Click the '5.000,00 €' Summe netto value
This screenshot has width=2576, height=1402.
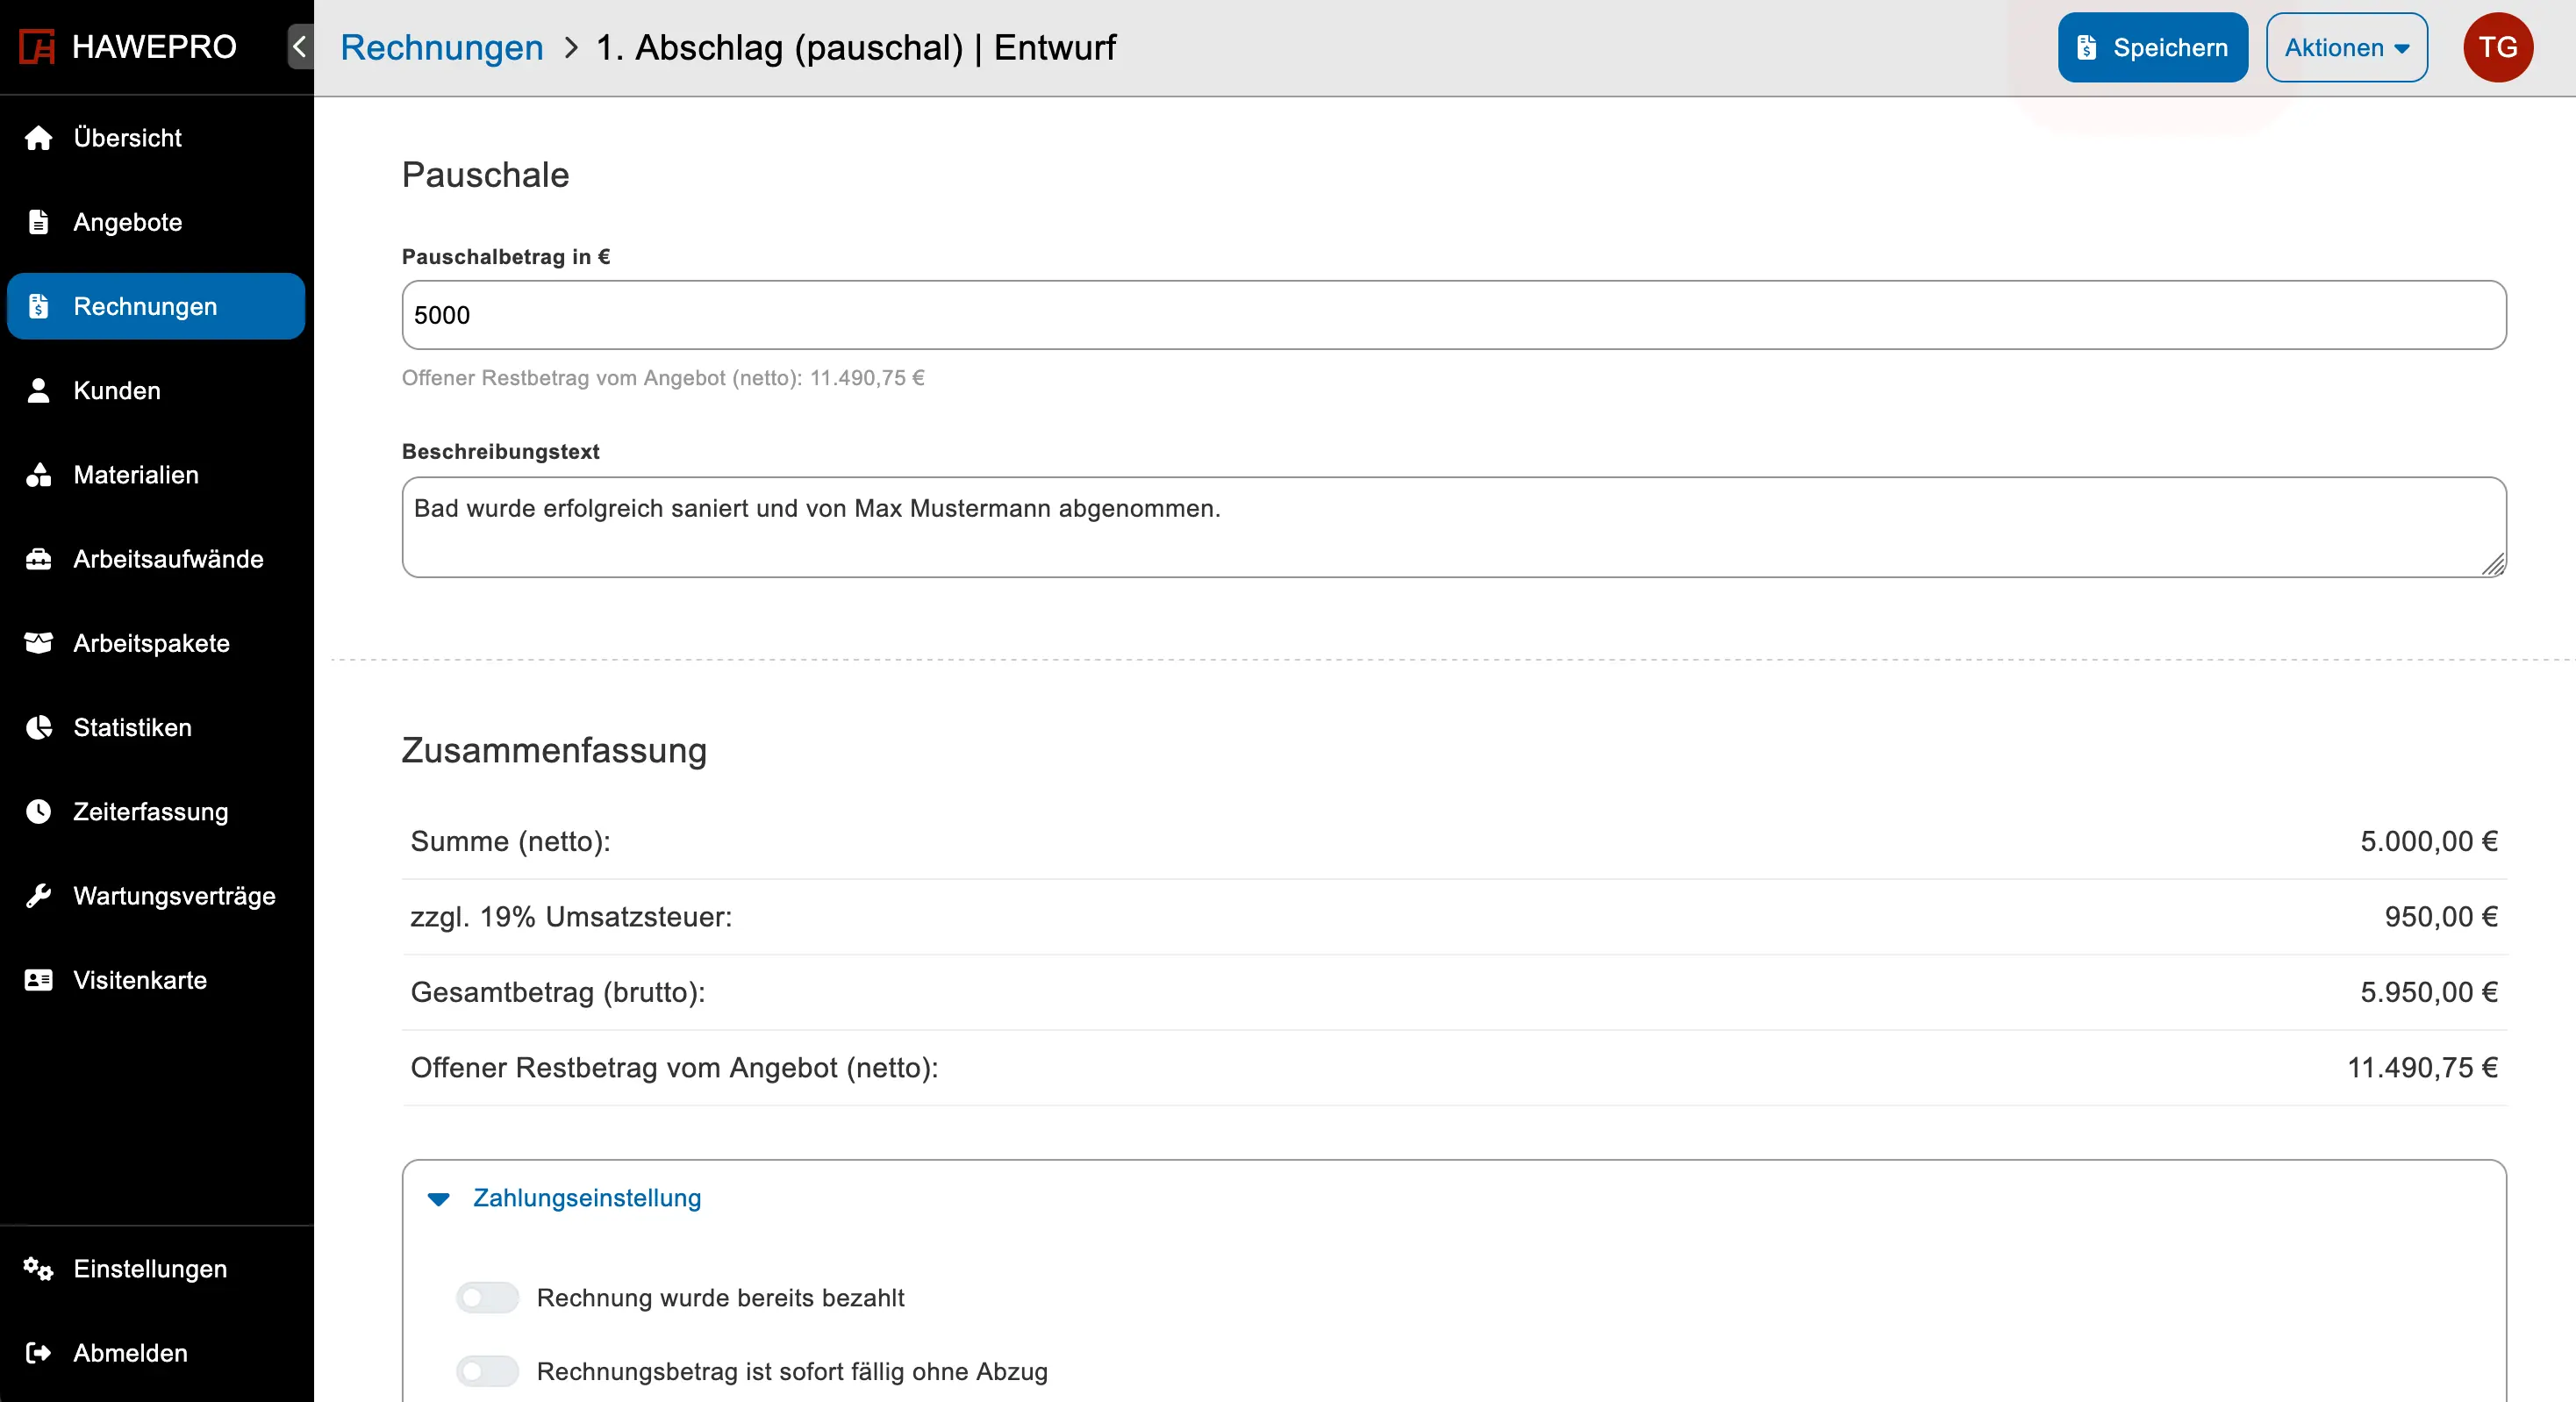[2428, 841]
